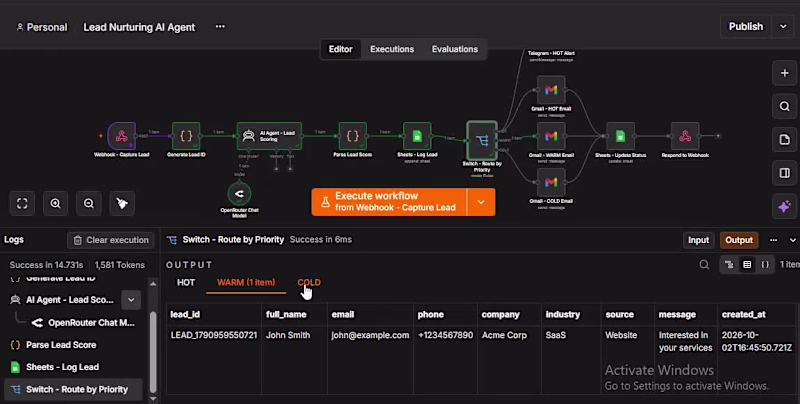Image resolution: width=800 pixels, height=404 pixels.
Task: Switch to the Editor tab
Action: [340, 49]
